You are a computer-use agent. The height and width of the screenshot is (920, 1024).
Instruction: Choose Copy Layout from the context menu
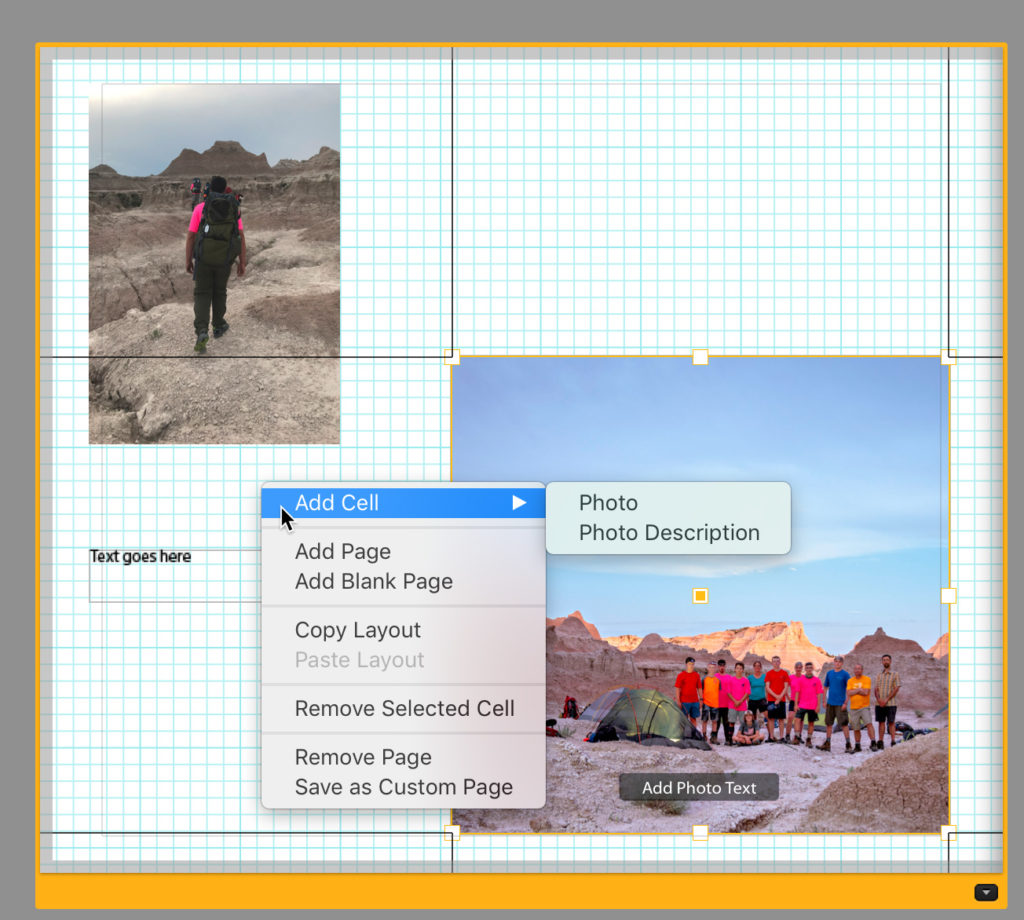(358, 631)
